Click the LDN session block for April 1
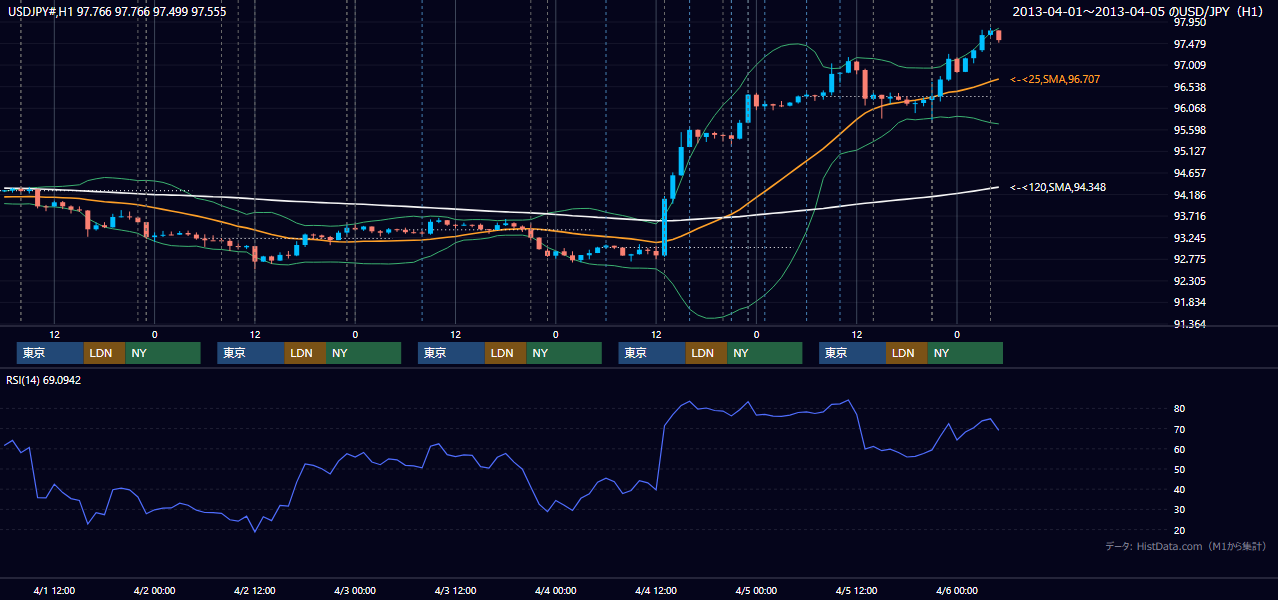The width and height of the screenshot is (1278, 600). click(104, 353)
